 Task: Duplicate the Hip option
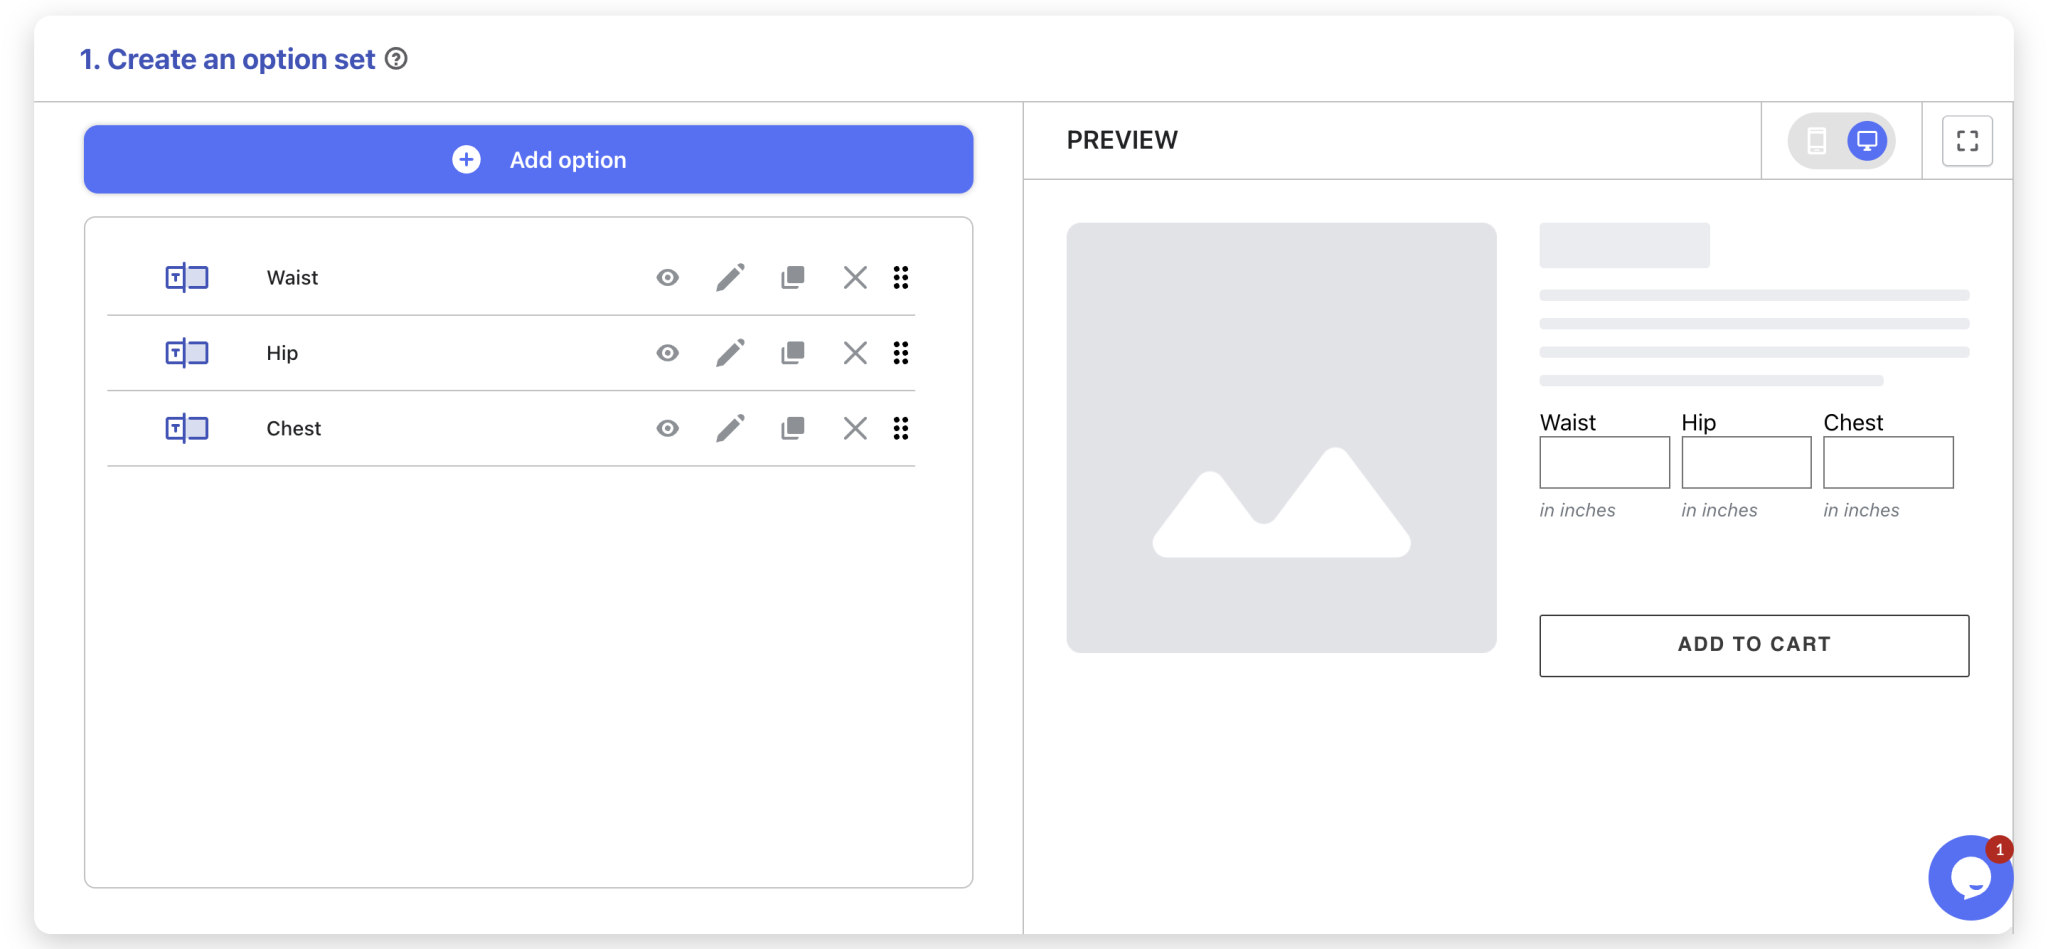coord(792,352)
